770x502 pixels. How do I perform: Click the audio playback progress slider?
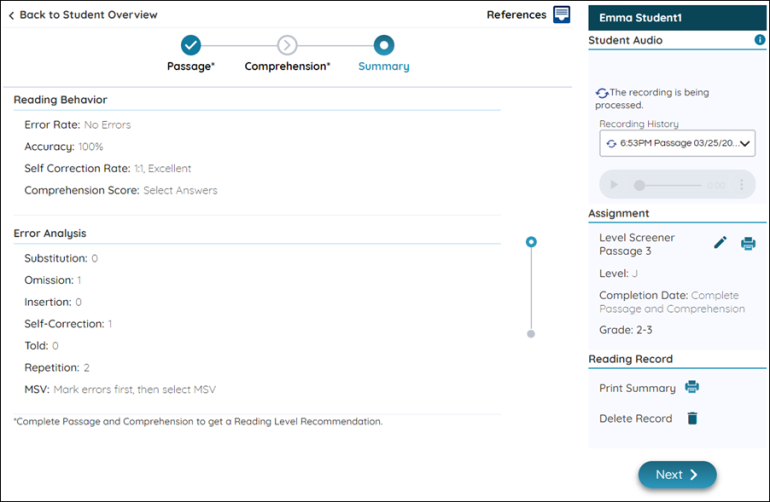point(668,185)
